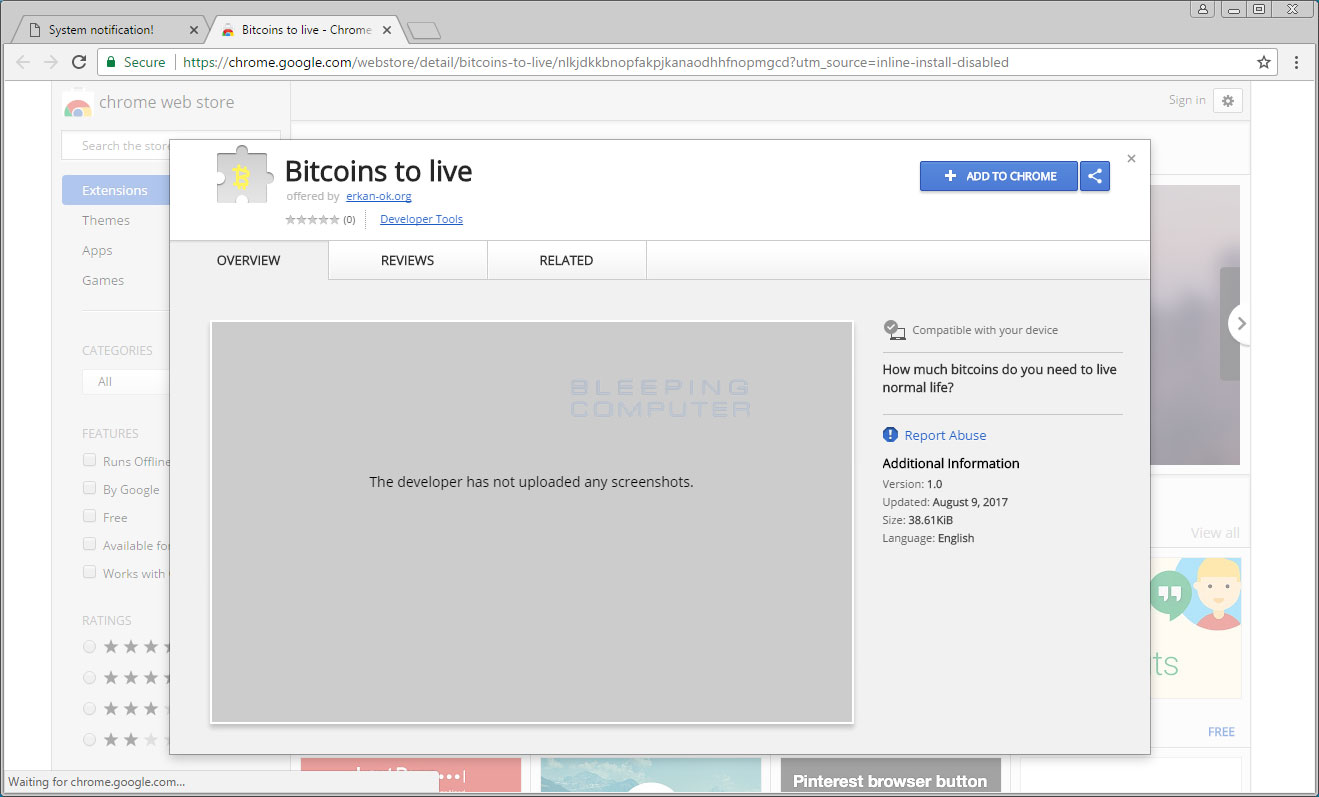This screenshot has height=797, width=1319.
Task: Open a new browser tab
Action: (424, 30)
